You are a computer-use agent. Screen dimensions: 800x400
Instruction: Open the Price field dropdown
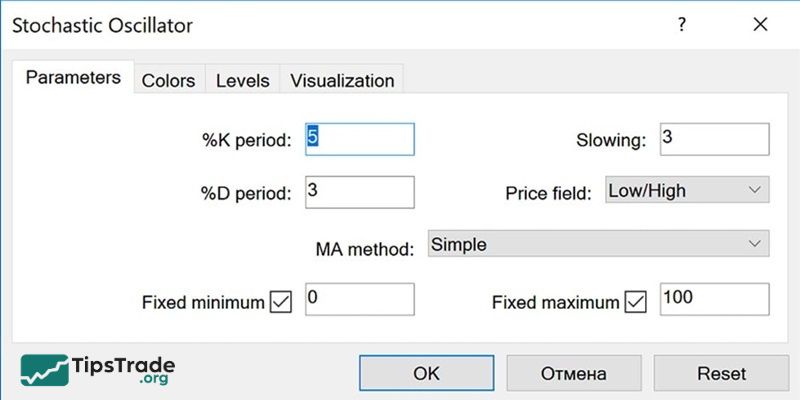click(687, 190)
